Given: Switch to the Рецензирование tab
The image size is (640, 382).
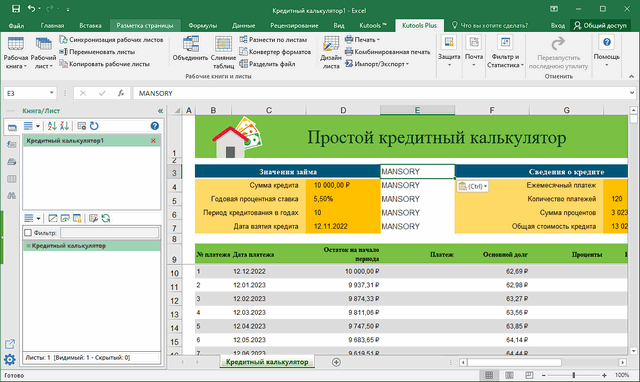Looking at the screenshot, I should (x=294, y=25).
